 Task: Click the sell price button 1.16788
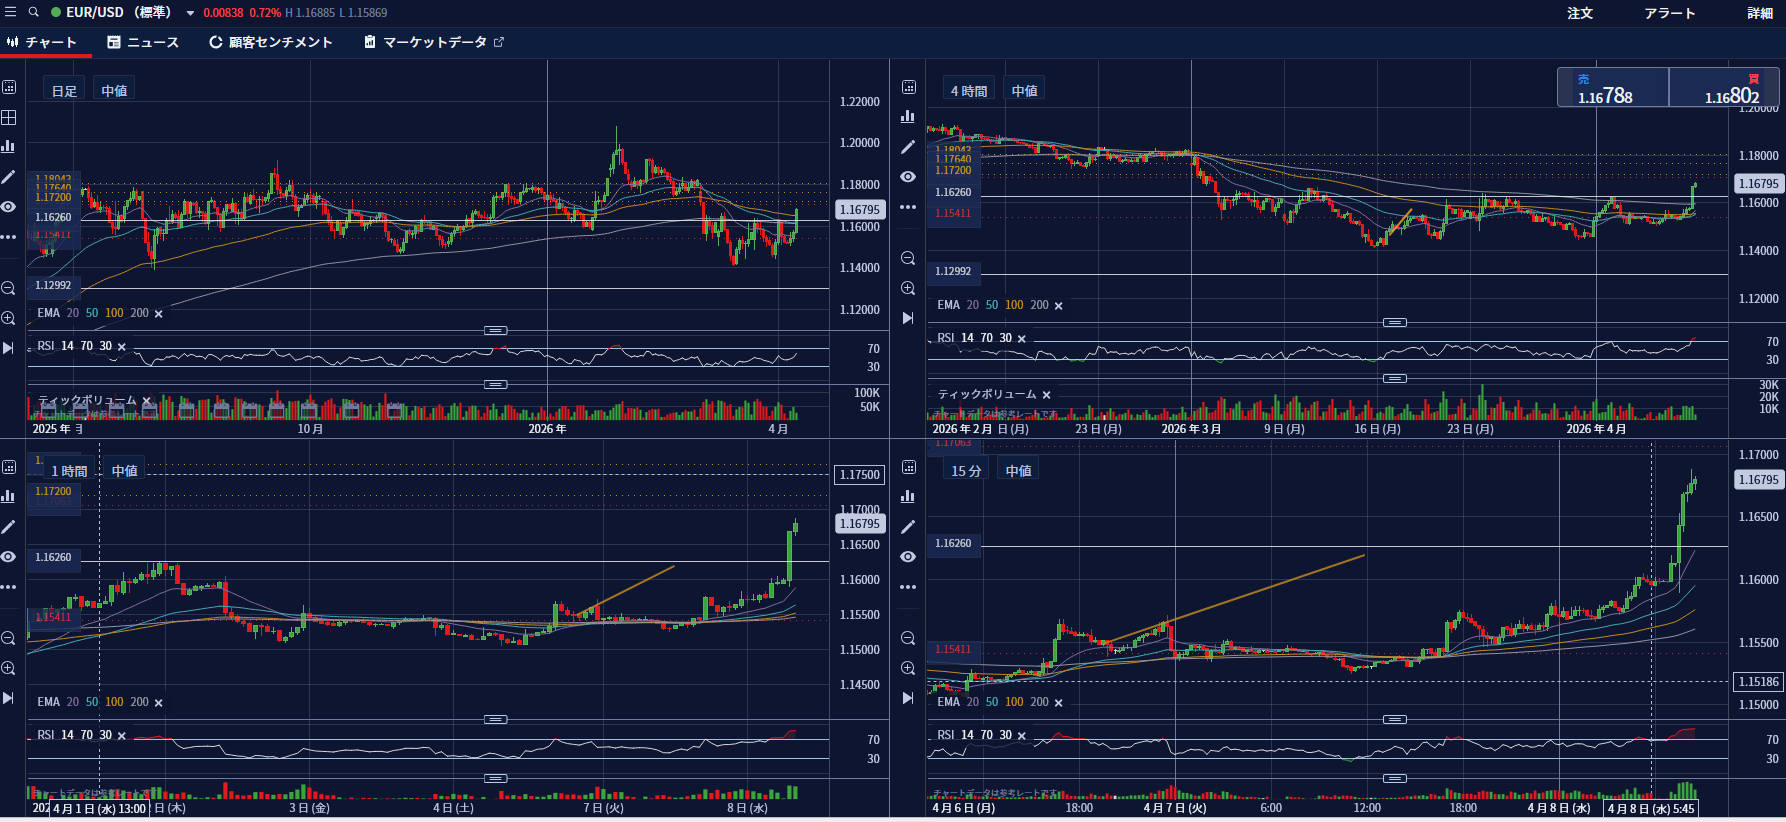point(1612,88)
